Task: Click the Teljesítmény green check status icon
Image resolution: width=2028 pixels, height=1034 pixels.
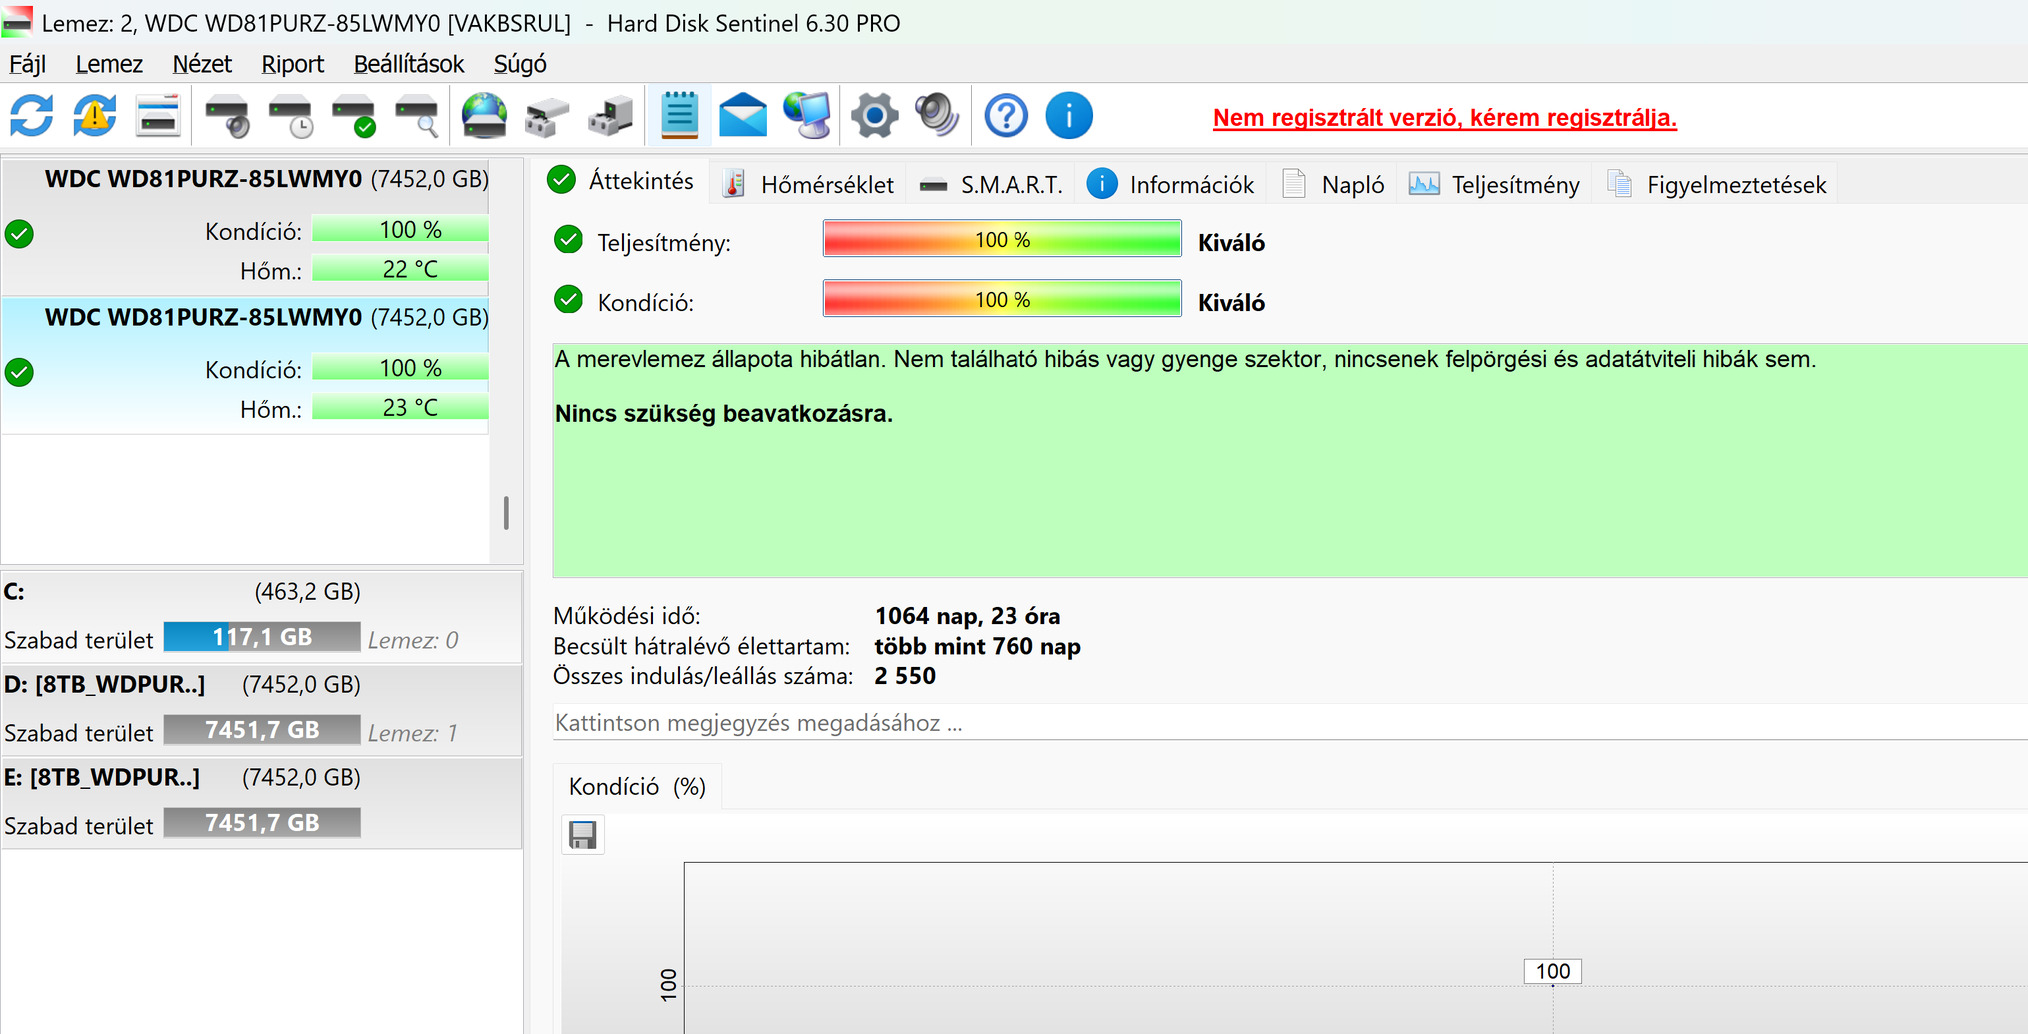Action: point(569,240)
